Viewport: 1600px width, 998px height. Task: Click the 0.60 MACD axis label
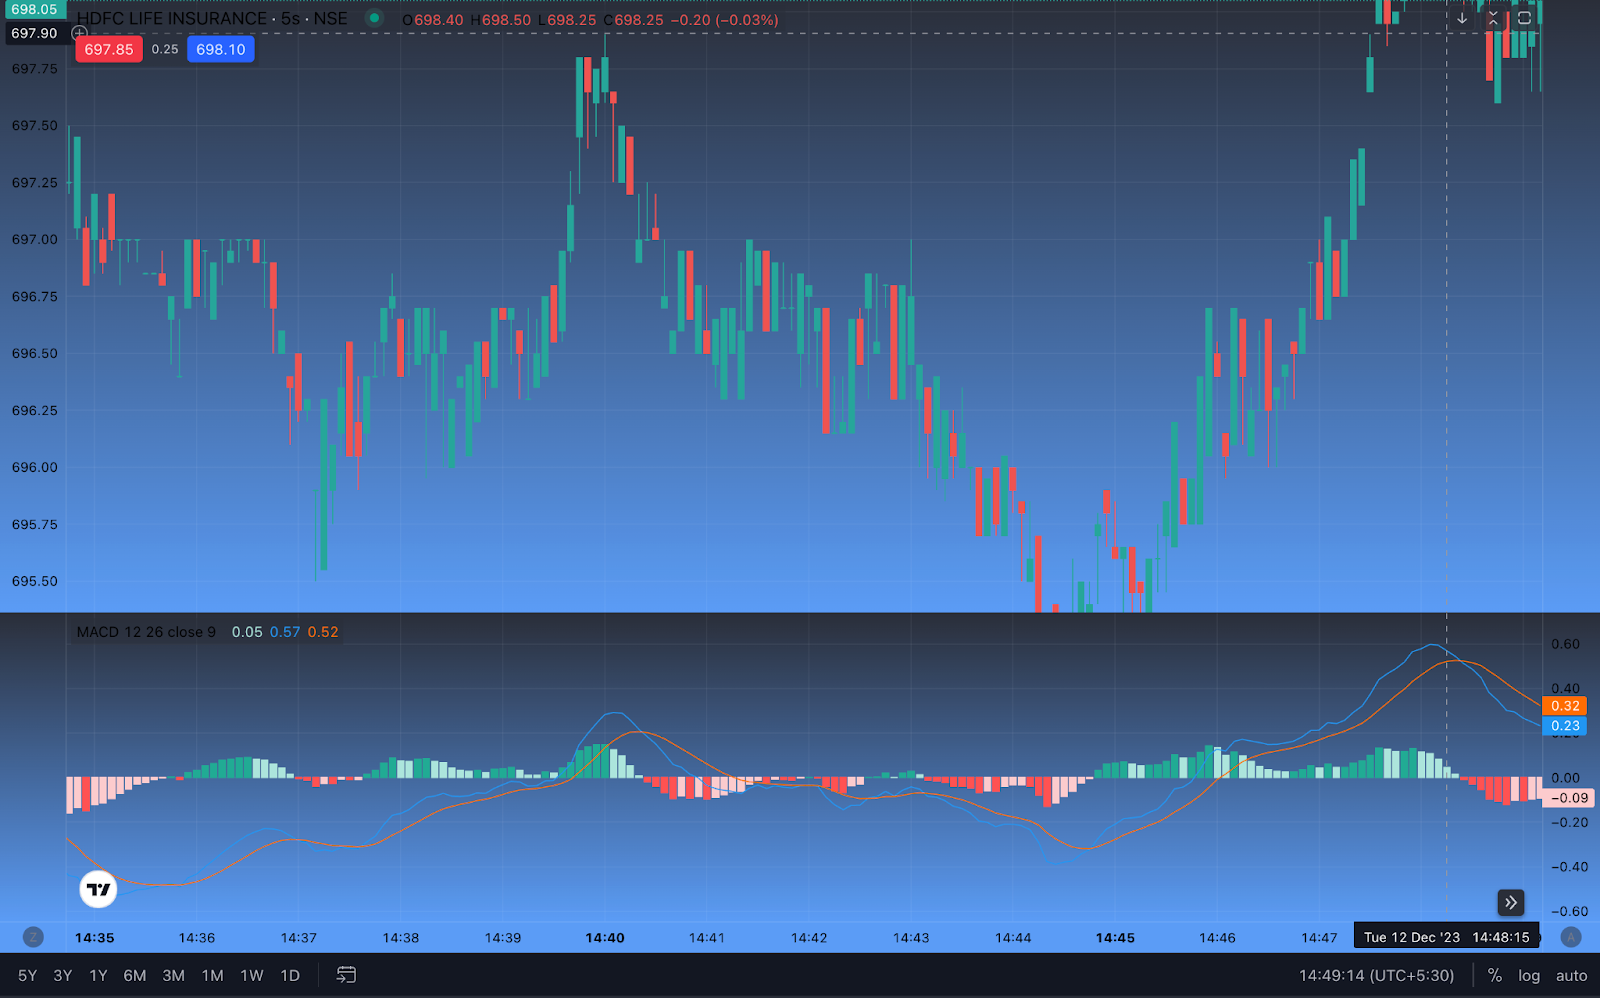pos(1565,644)
